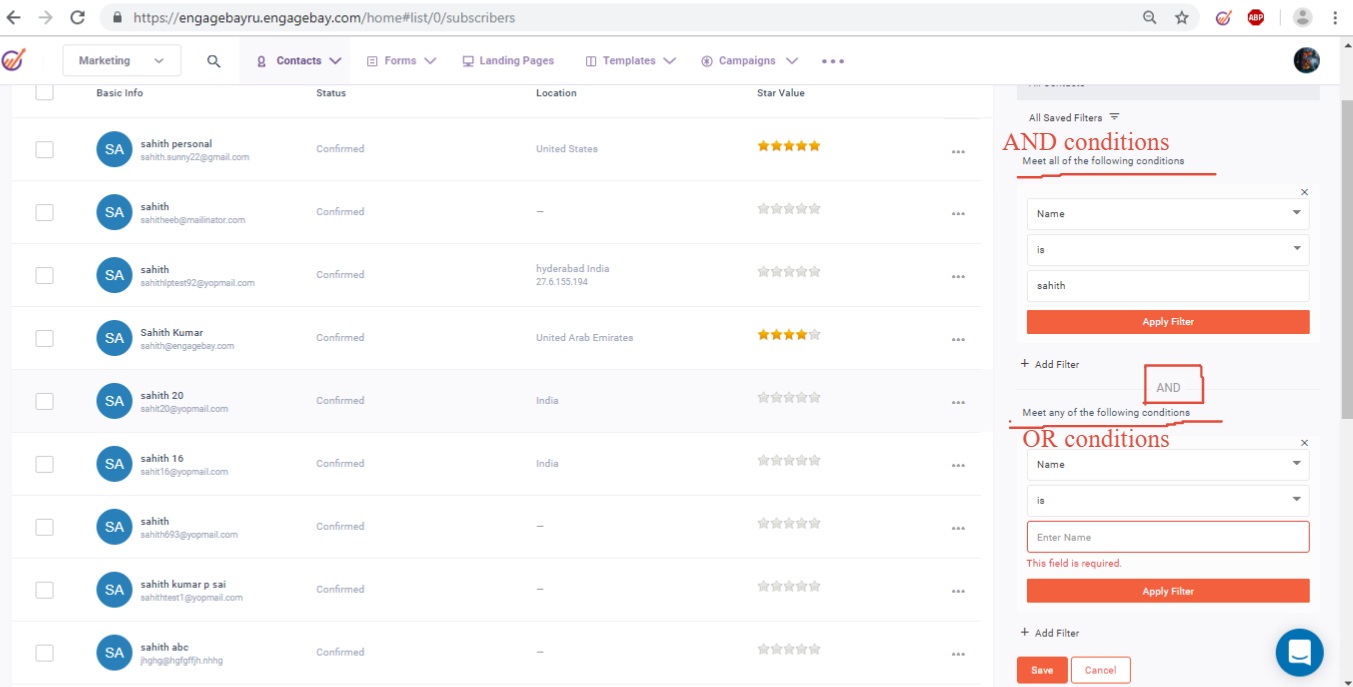Screen dimensions: 1353x687
Task: Open the more options ellipsis in navbar
Action: tap(832, 61)
